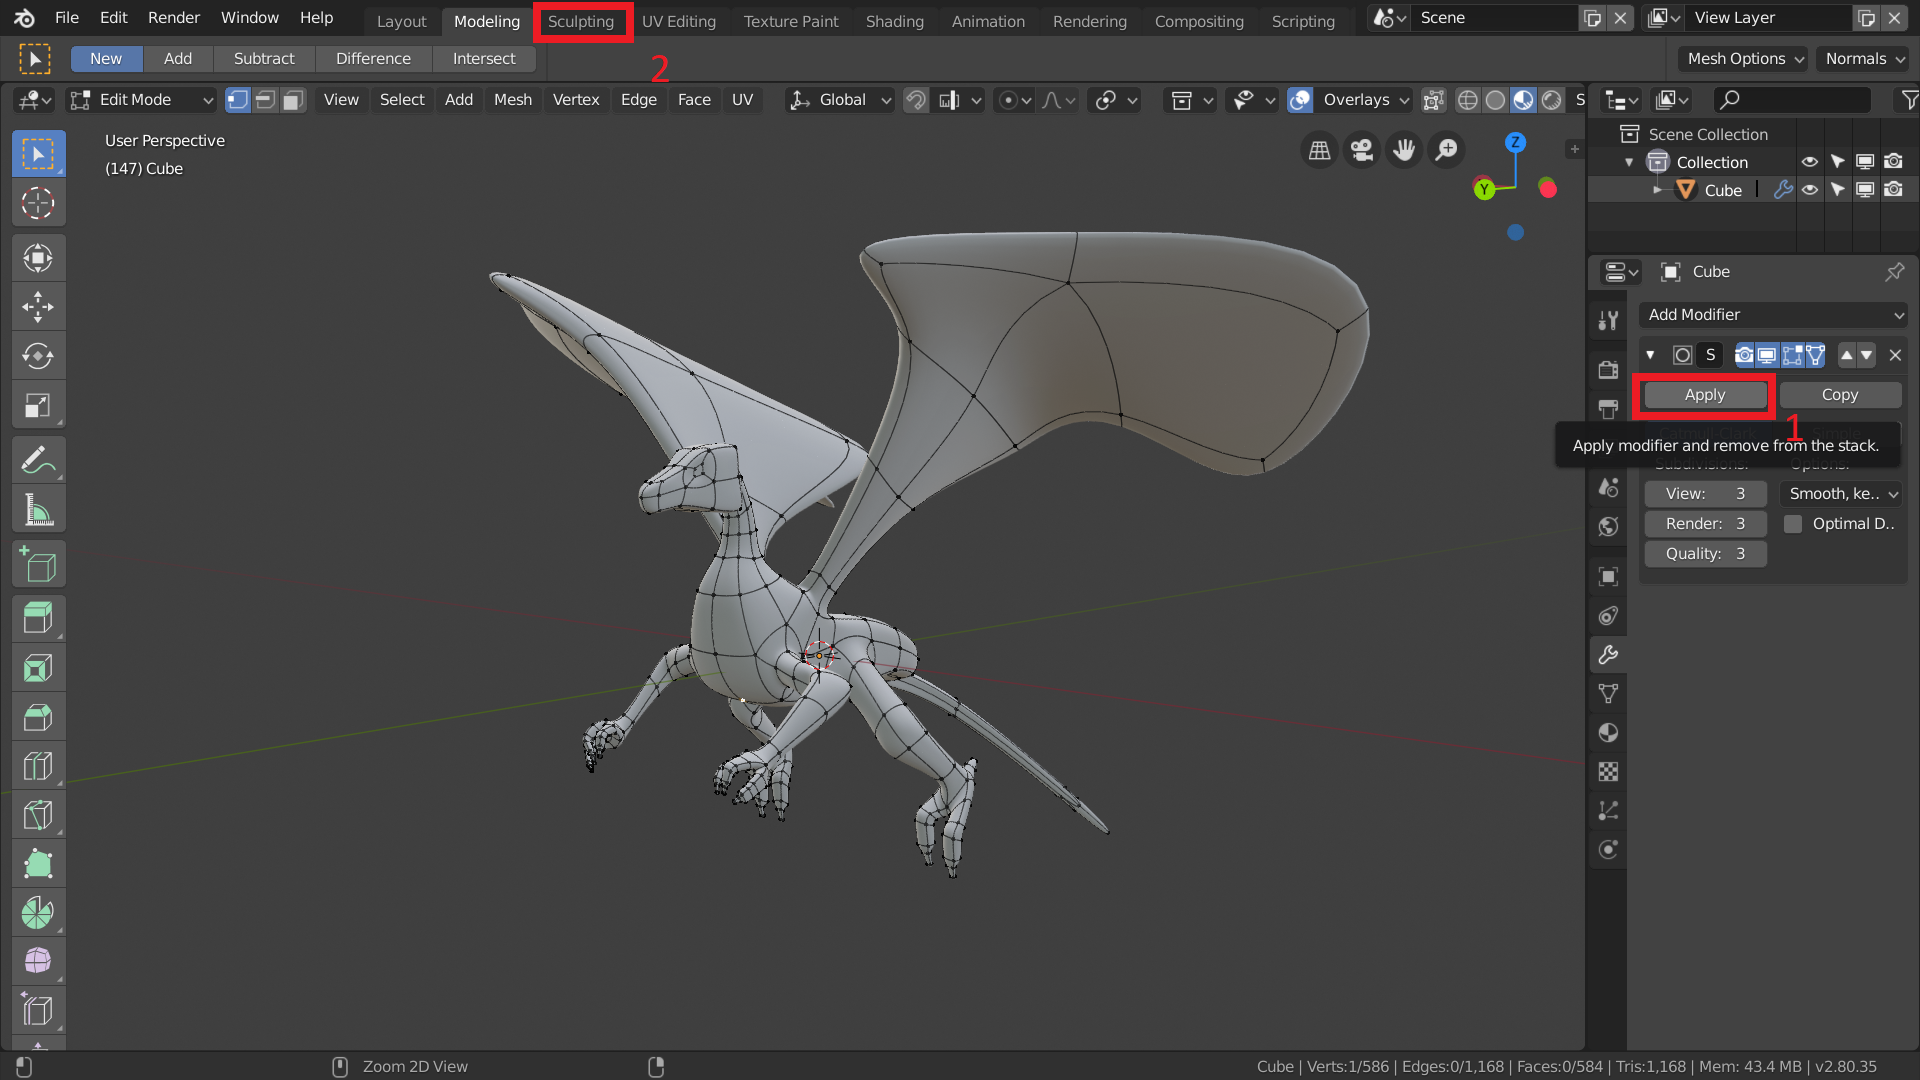Open the File menu

point(67,18)
